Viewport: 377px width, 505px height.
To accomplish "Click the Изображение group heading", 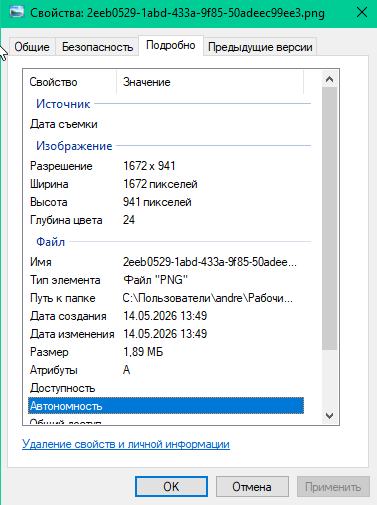I will pyautogui.click(x=74, y=146).
